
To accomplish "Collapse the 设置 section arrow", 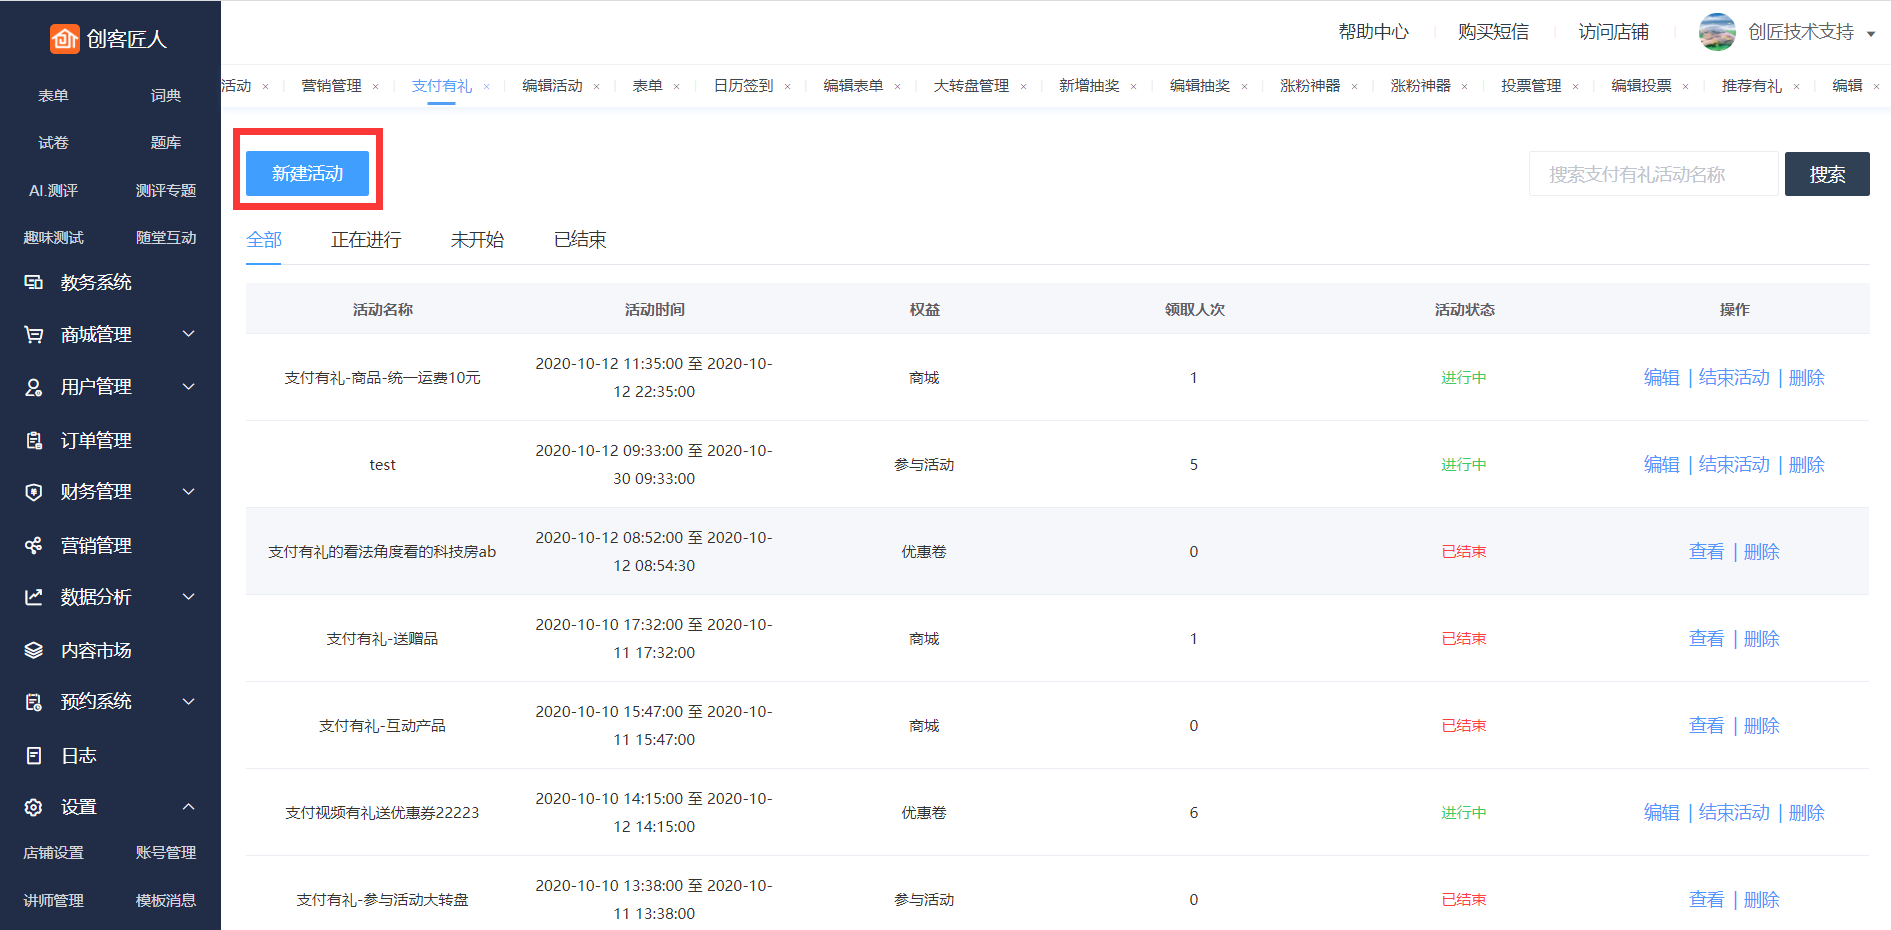I will (x=188, y=807).
